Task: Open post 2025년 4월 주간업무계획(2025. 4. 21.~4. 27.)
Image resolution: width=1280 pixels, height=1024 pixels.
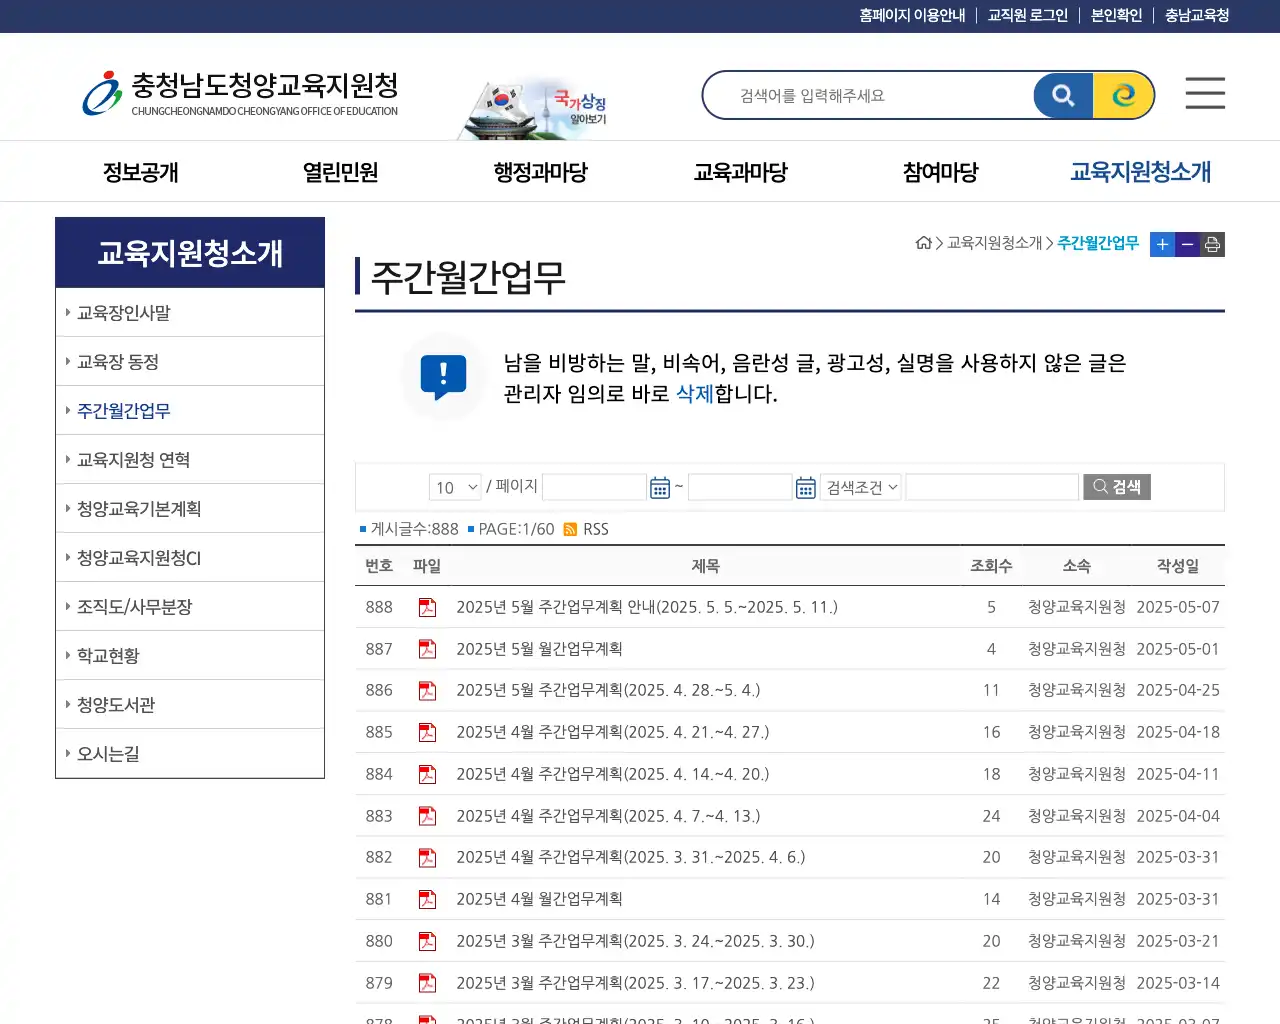Action: coord(613,732)
